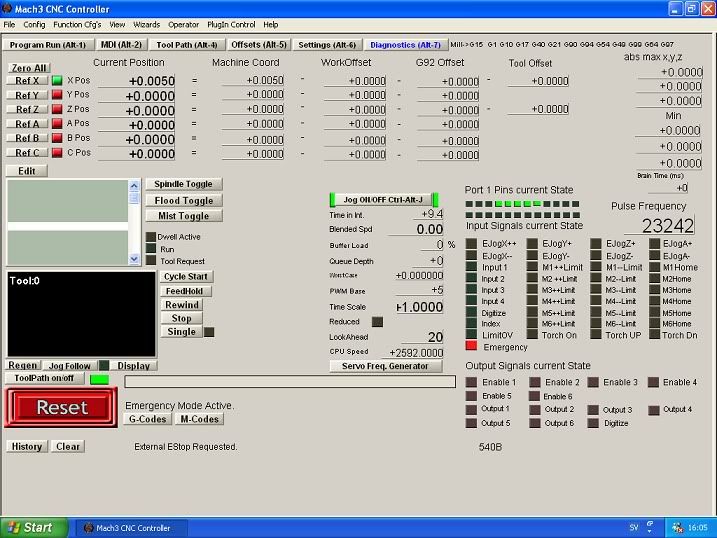
Task: Click the green ToolPath on/off LED
Action: 99,379
